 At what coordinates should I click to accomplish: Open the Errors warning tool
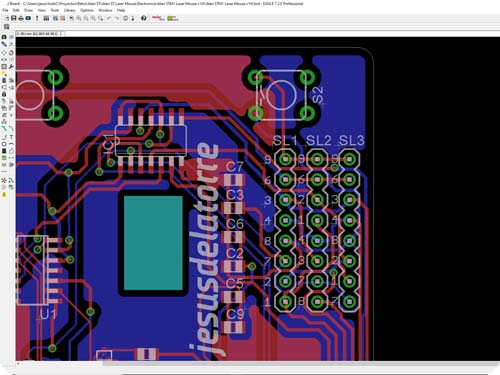[x=4, y=194]
